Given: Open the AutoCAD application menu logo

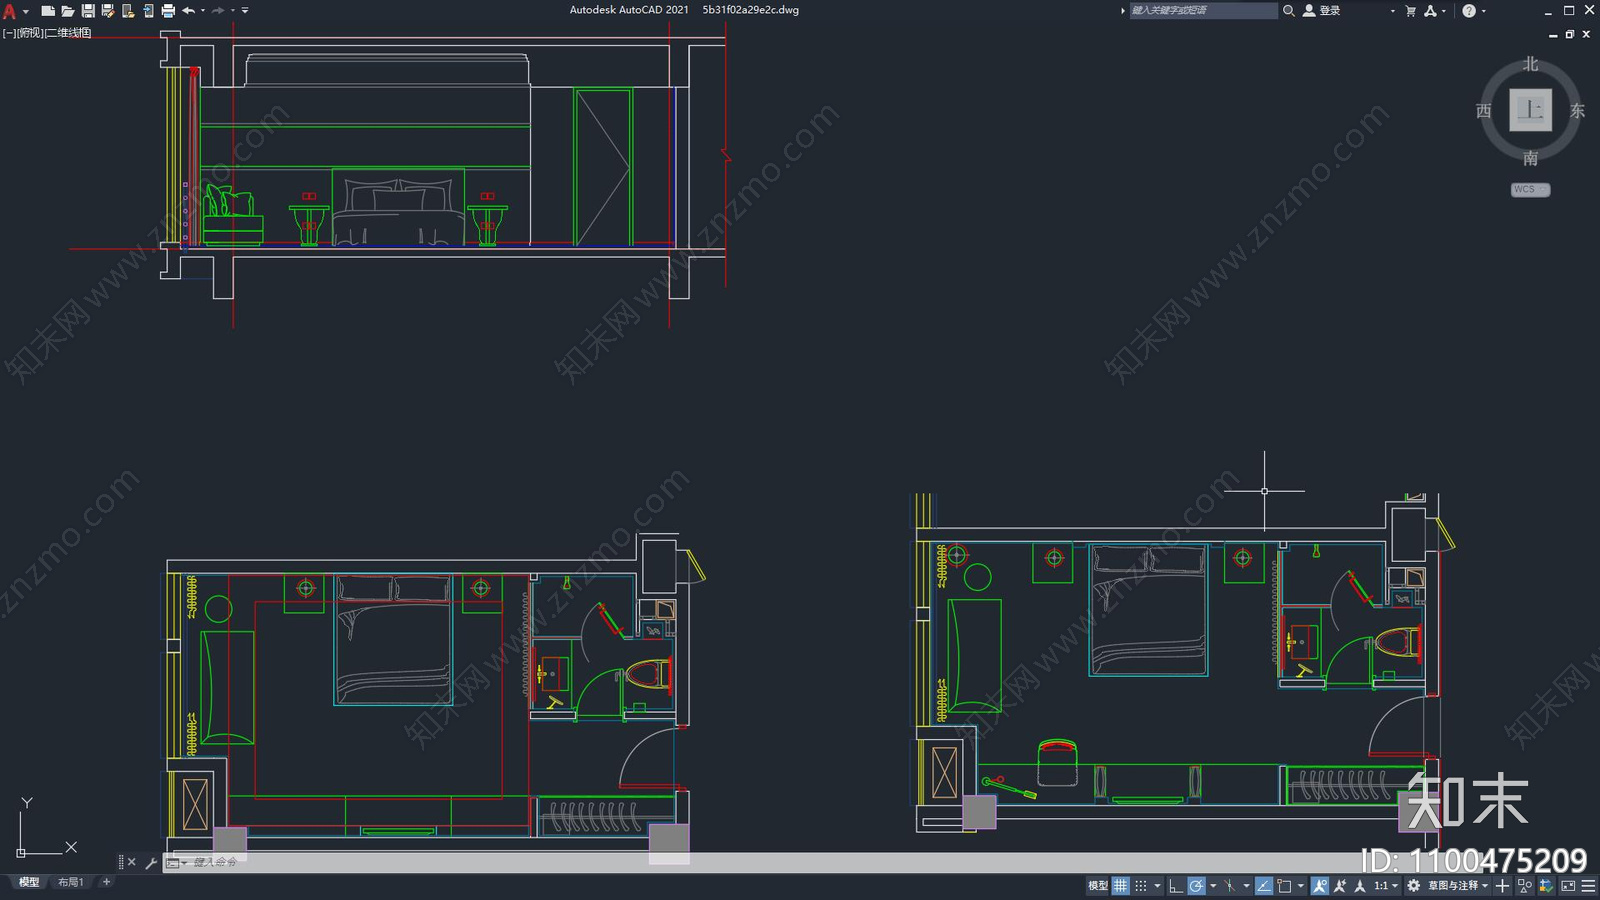Looking at the screenshot, I should tap(10, 11).
